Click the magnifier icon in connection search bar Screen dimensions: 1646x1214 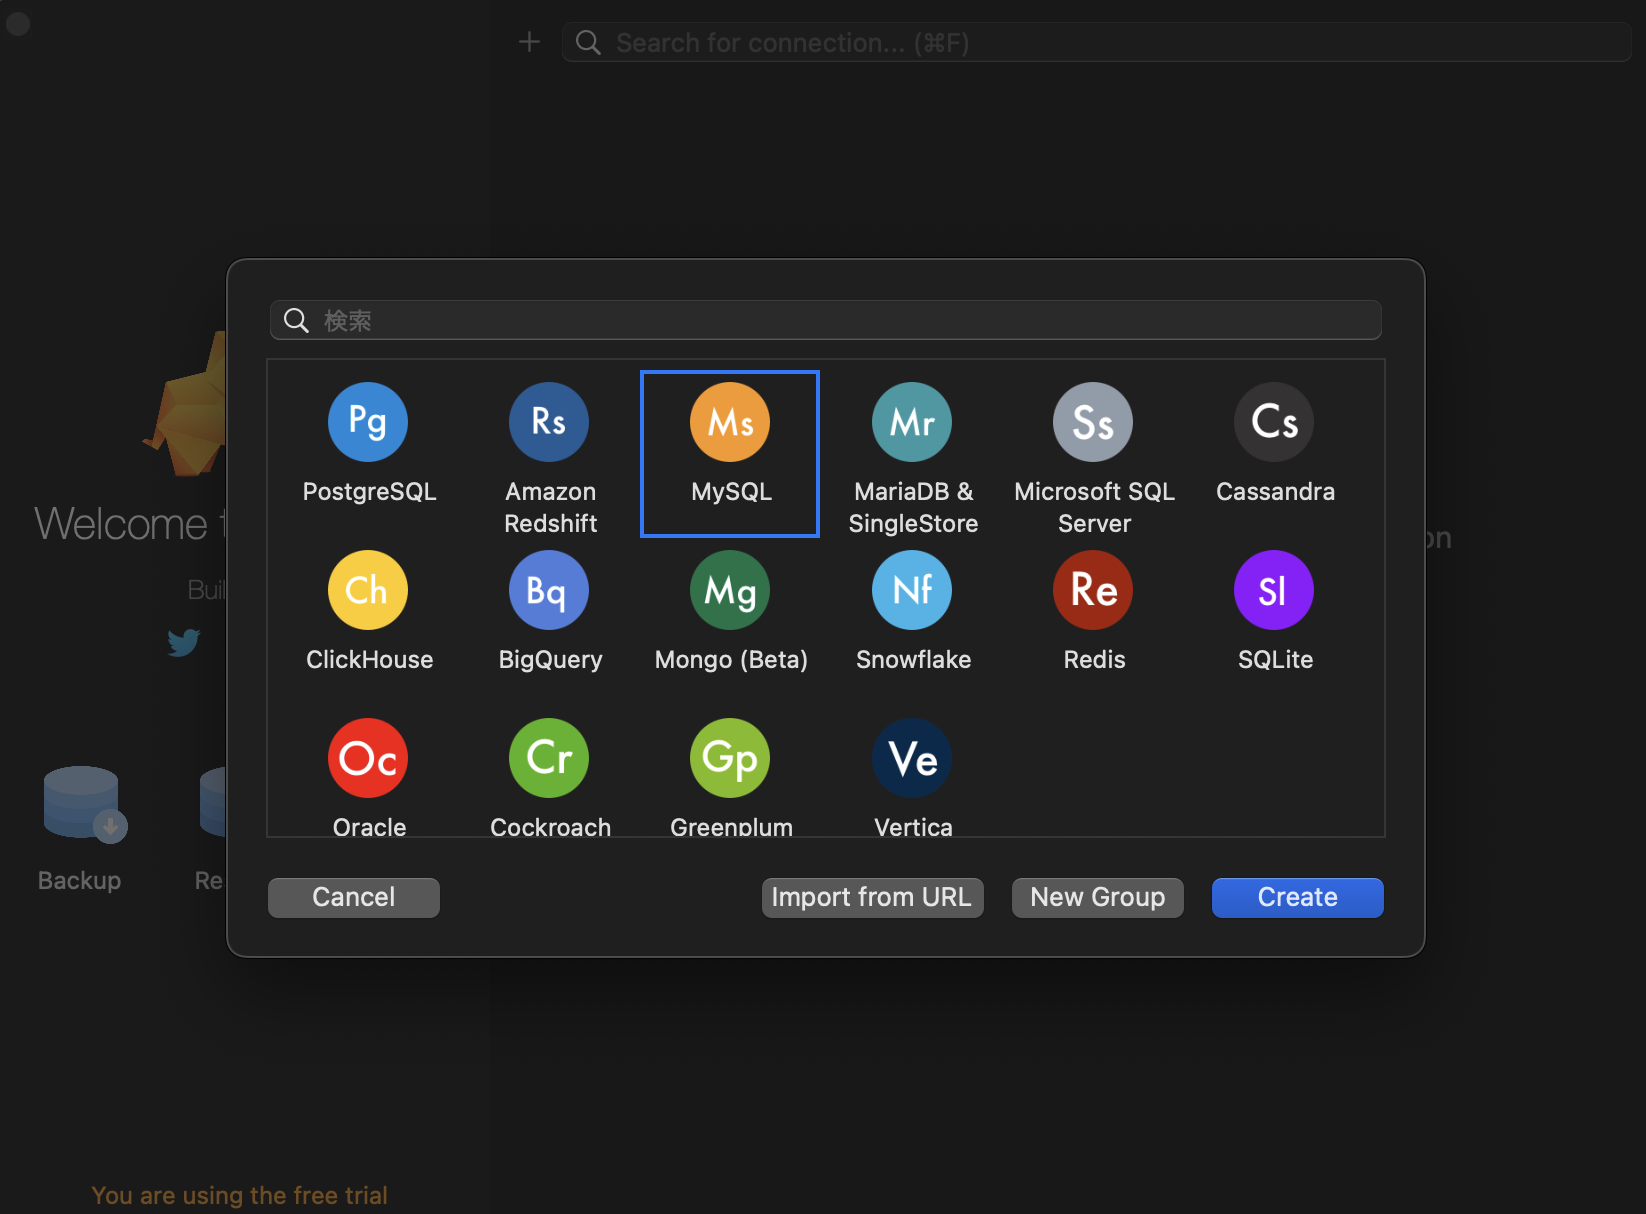pyautogui.click(x=588, y=43)
